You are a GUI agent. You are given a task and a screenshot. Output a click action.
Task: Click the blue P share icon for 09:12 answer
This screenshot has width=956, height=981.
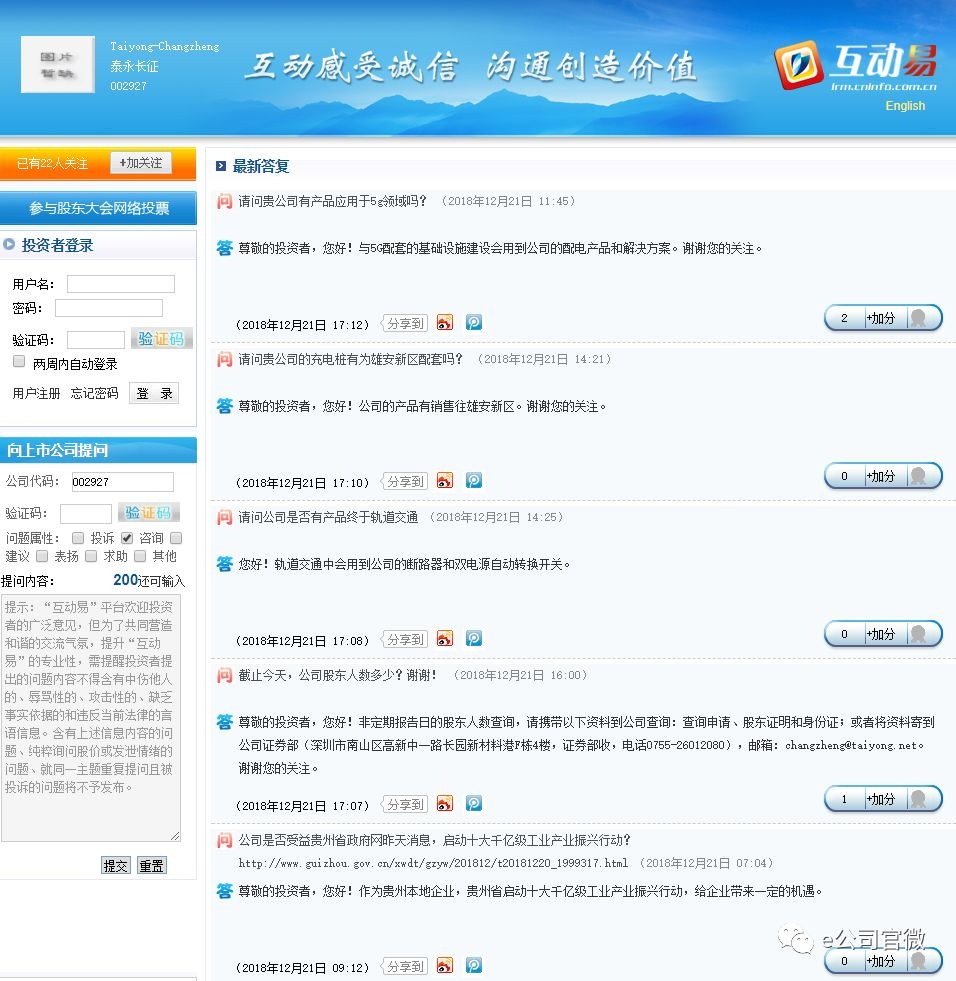pos(474,965)
